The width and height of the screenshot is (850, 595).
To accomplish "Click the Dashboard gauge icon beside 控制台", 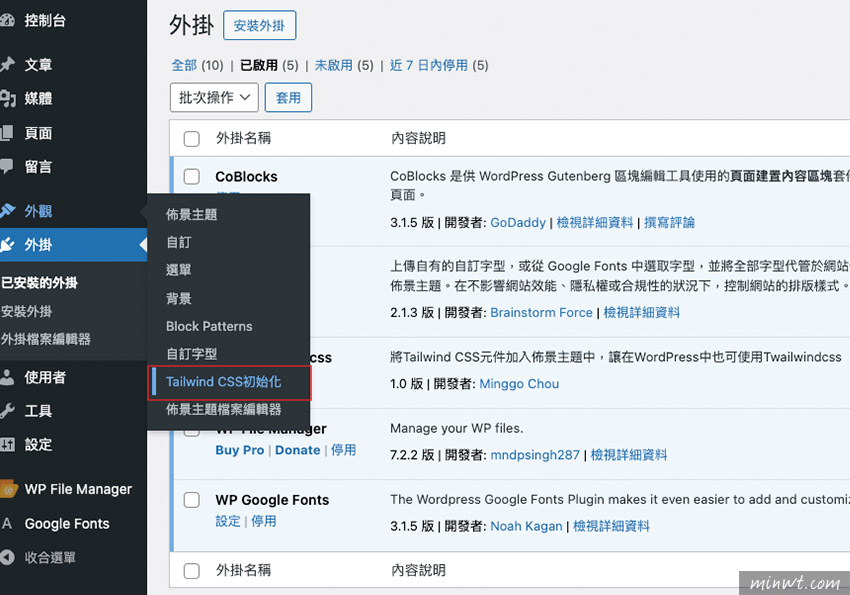I will click(x=7, y=21).
